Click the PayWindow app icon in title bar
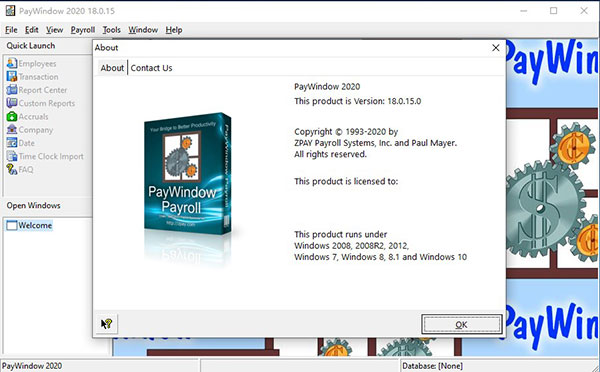 pos(10,11)
